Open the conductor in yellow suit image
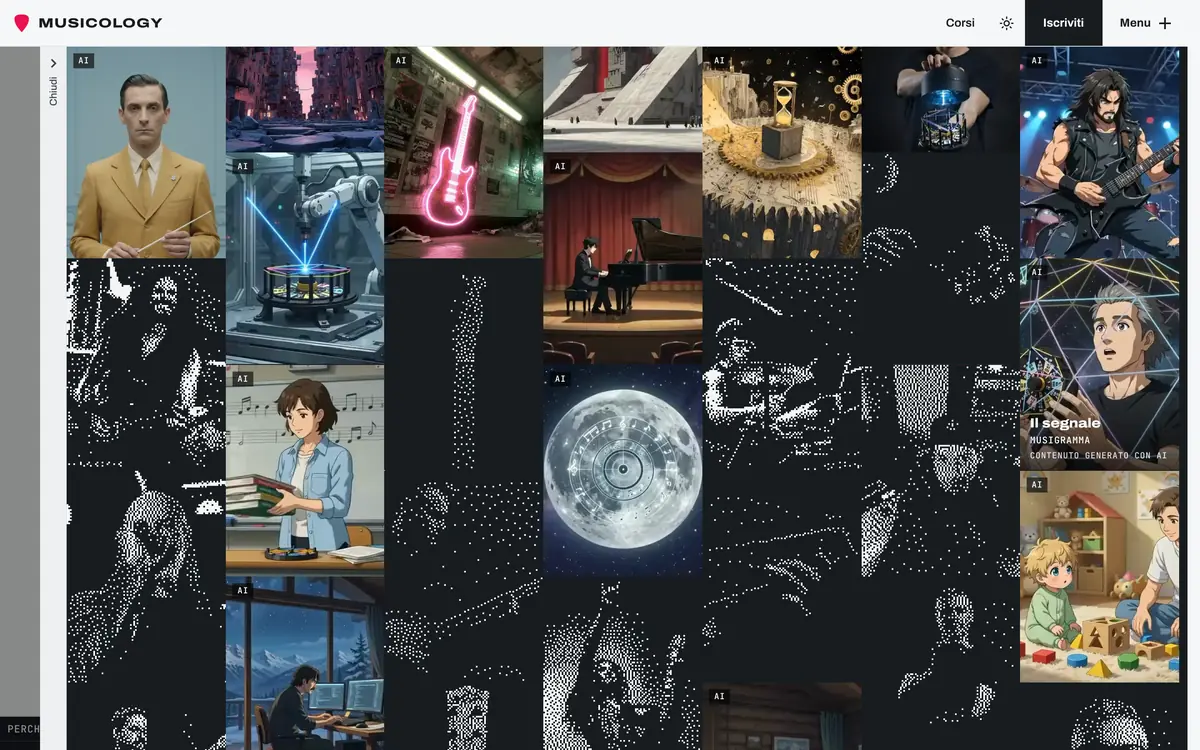 pos(146,153)
